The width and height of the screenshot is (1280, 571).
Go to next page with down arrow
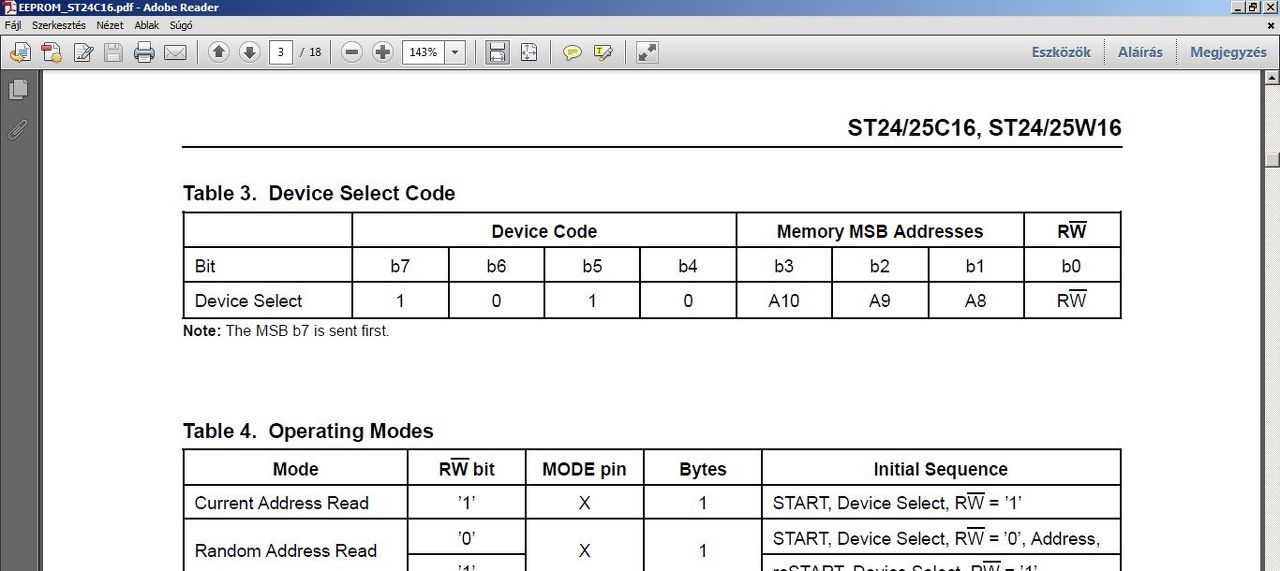coord(249,52)
